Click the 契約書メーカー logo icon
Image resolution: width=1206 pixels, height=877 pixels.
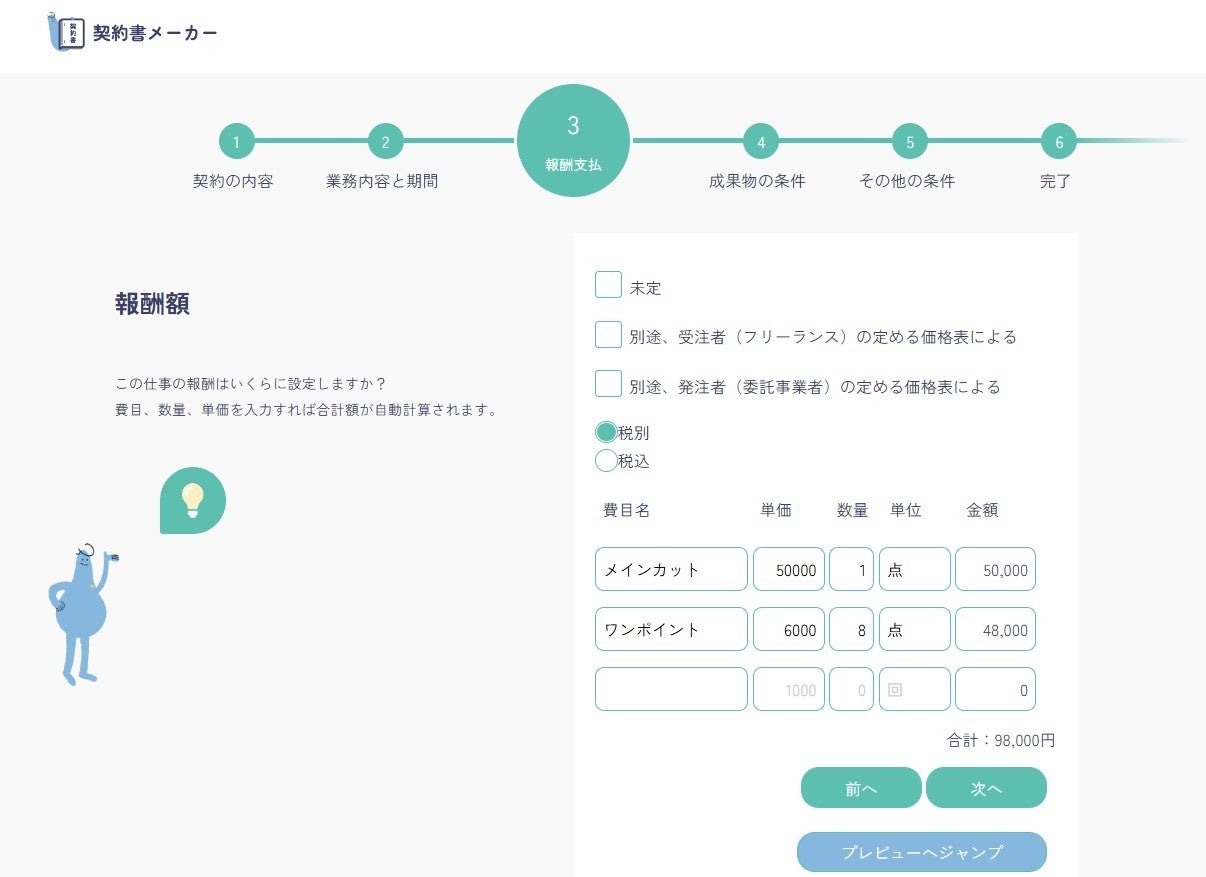click(x=67, y=32)
